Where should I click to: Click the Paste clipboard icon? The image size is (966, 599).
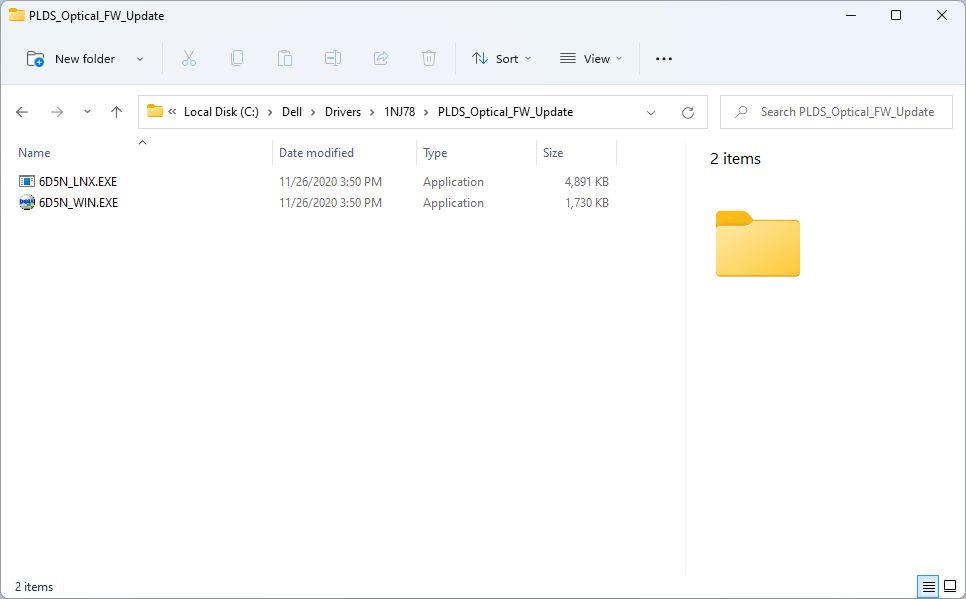[285, 59]
